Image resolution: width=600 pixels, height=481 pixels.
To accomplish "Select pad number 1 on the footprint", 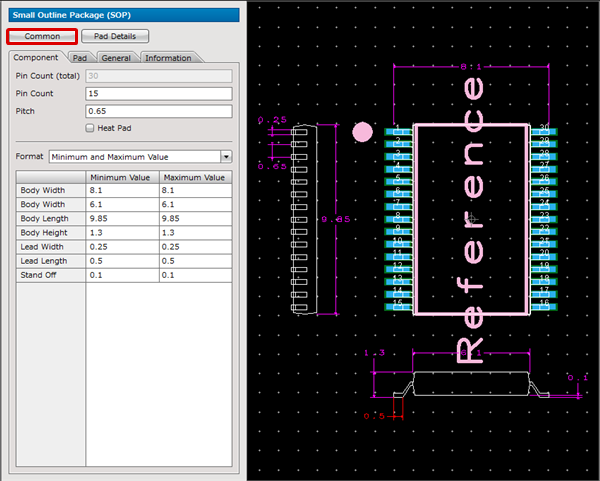I will (x=396, y=130).
